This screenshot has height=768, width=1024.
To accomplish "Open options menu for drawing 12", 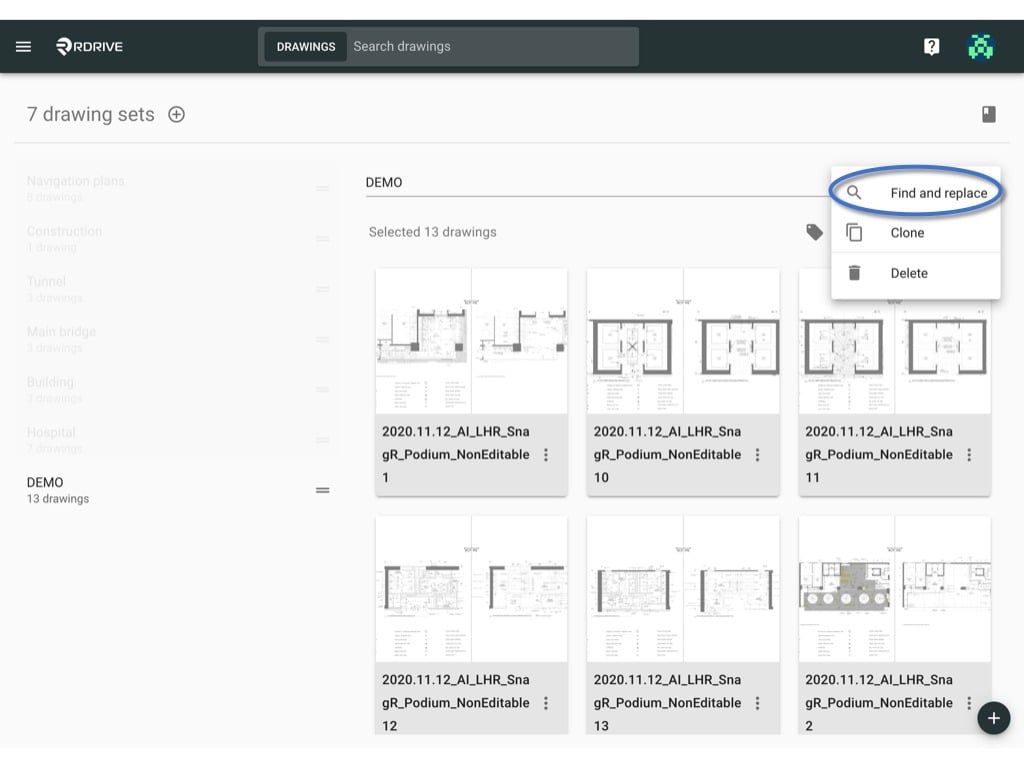I will (x=546, y=703).
